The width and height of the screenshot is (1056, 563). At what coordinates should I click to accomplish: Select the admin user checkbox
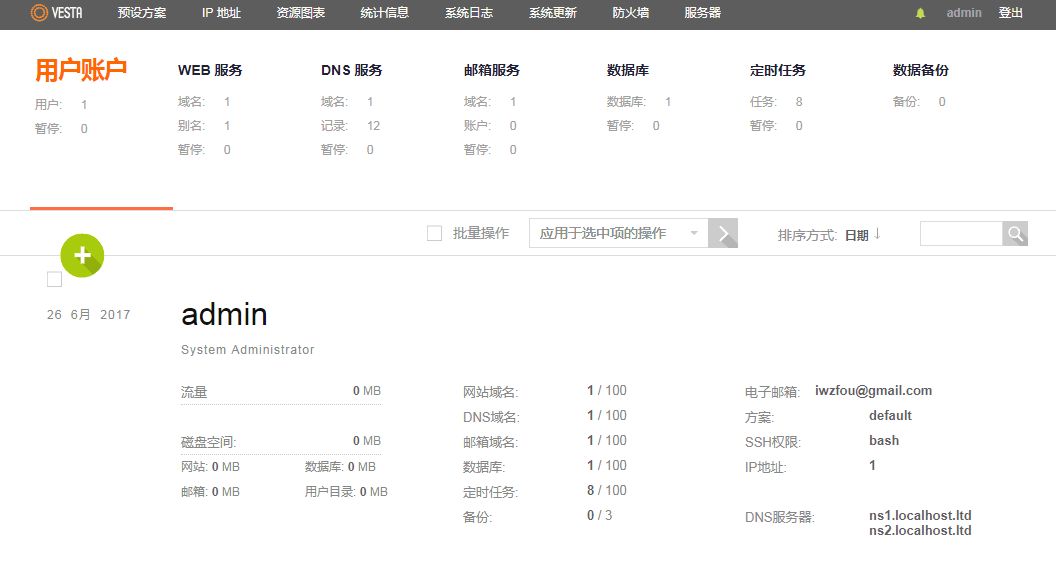(x=54, y=279)
